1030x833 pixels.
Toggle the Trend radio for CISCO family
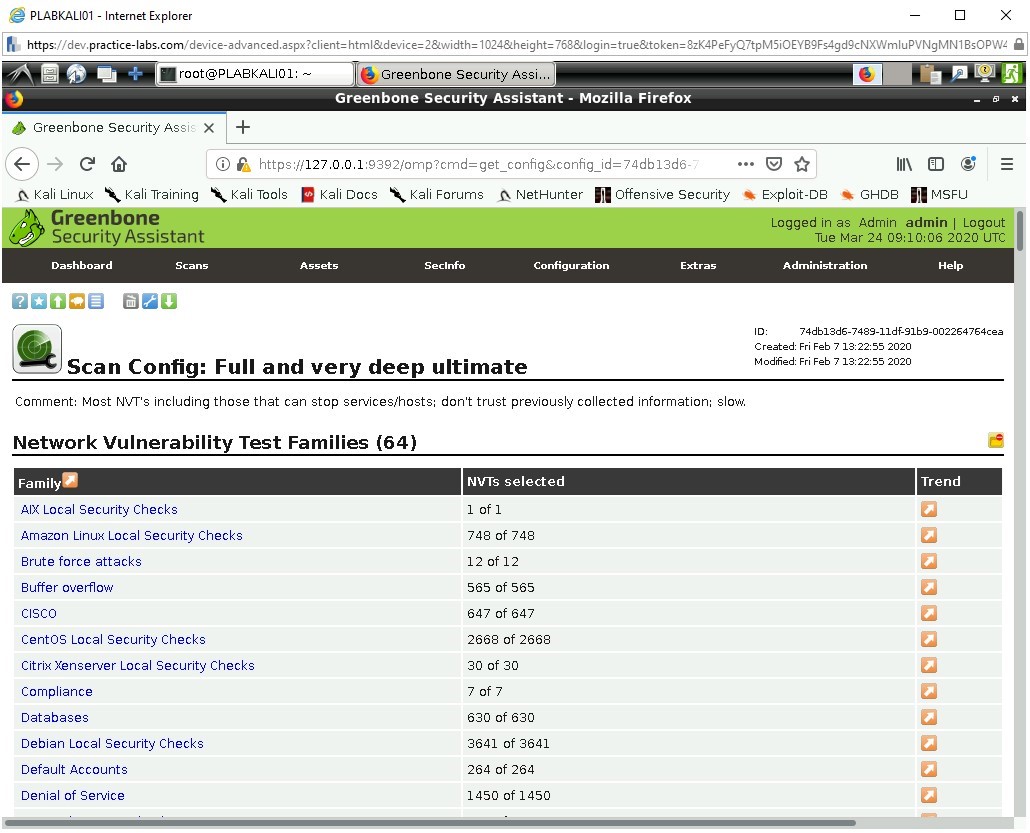(x=928, y=613)
